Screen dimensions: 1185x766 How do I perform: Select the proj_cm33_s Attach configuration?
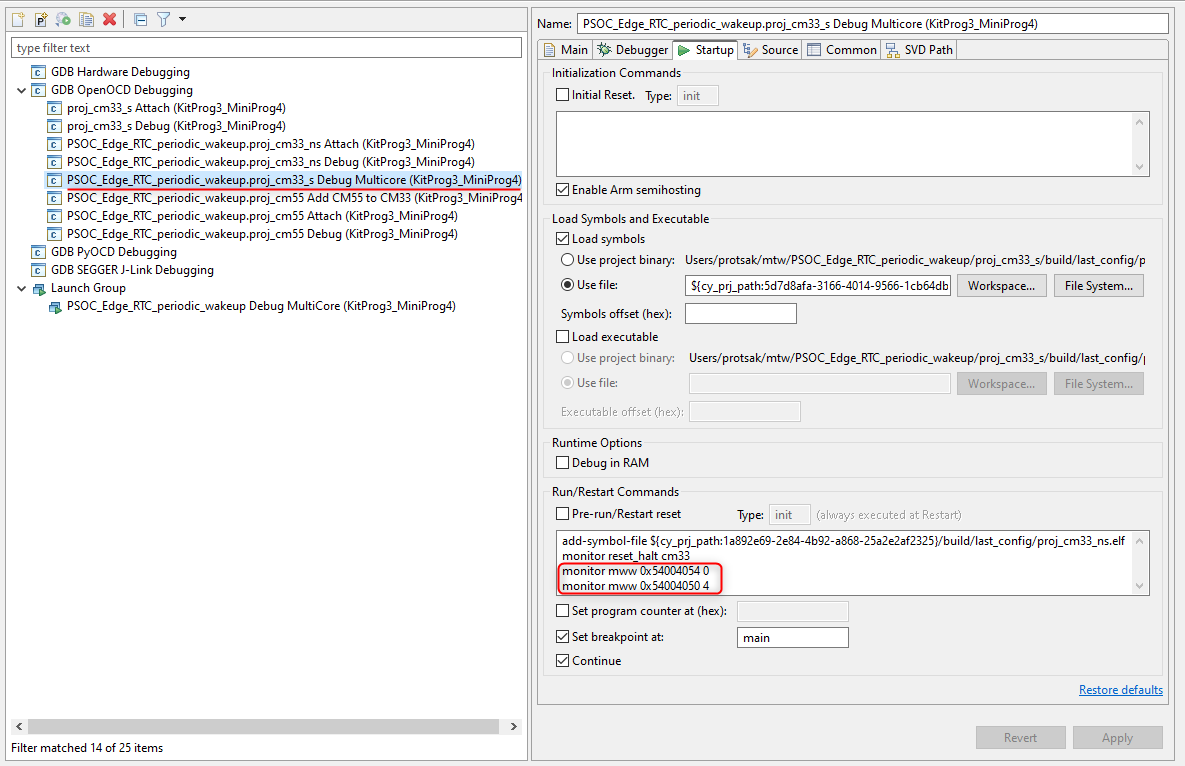[176, 108]
